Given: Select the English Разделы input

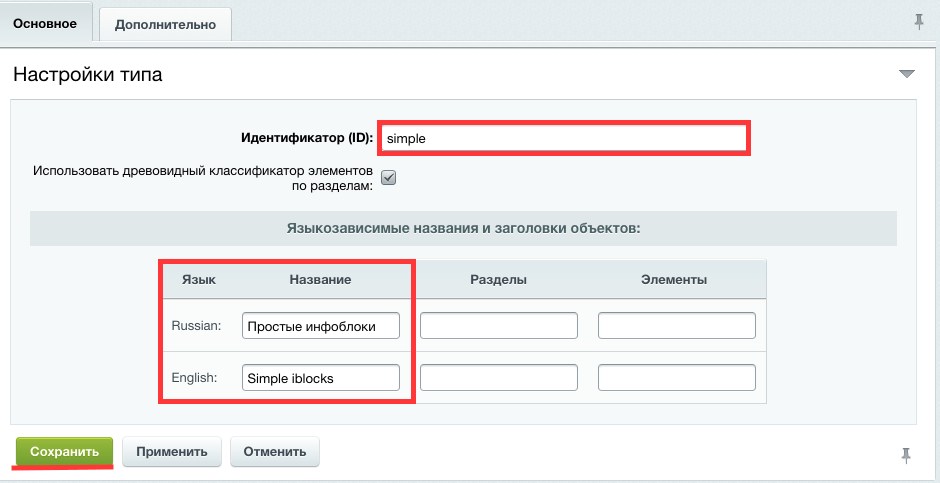Looking at the screenshot, I should (x=499, y=377).
